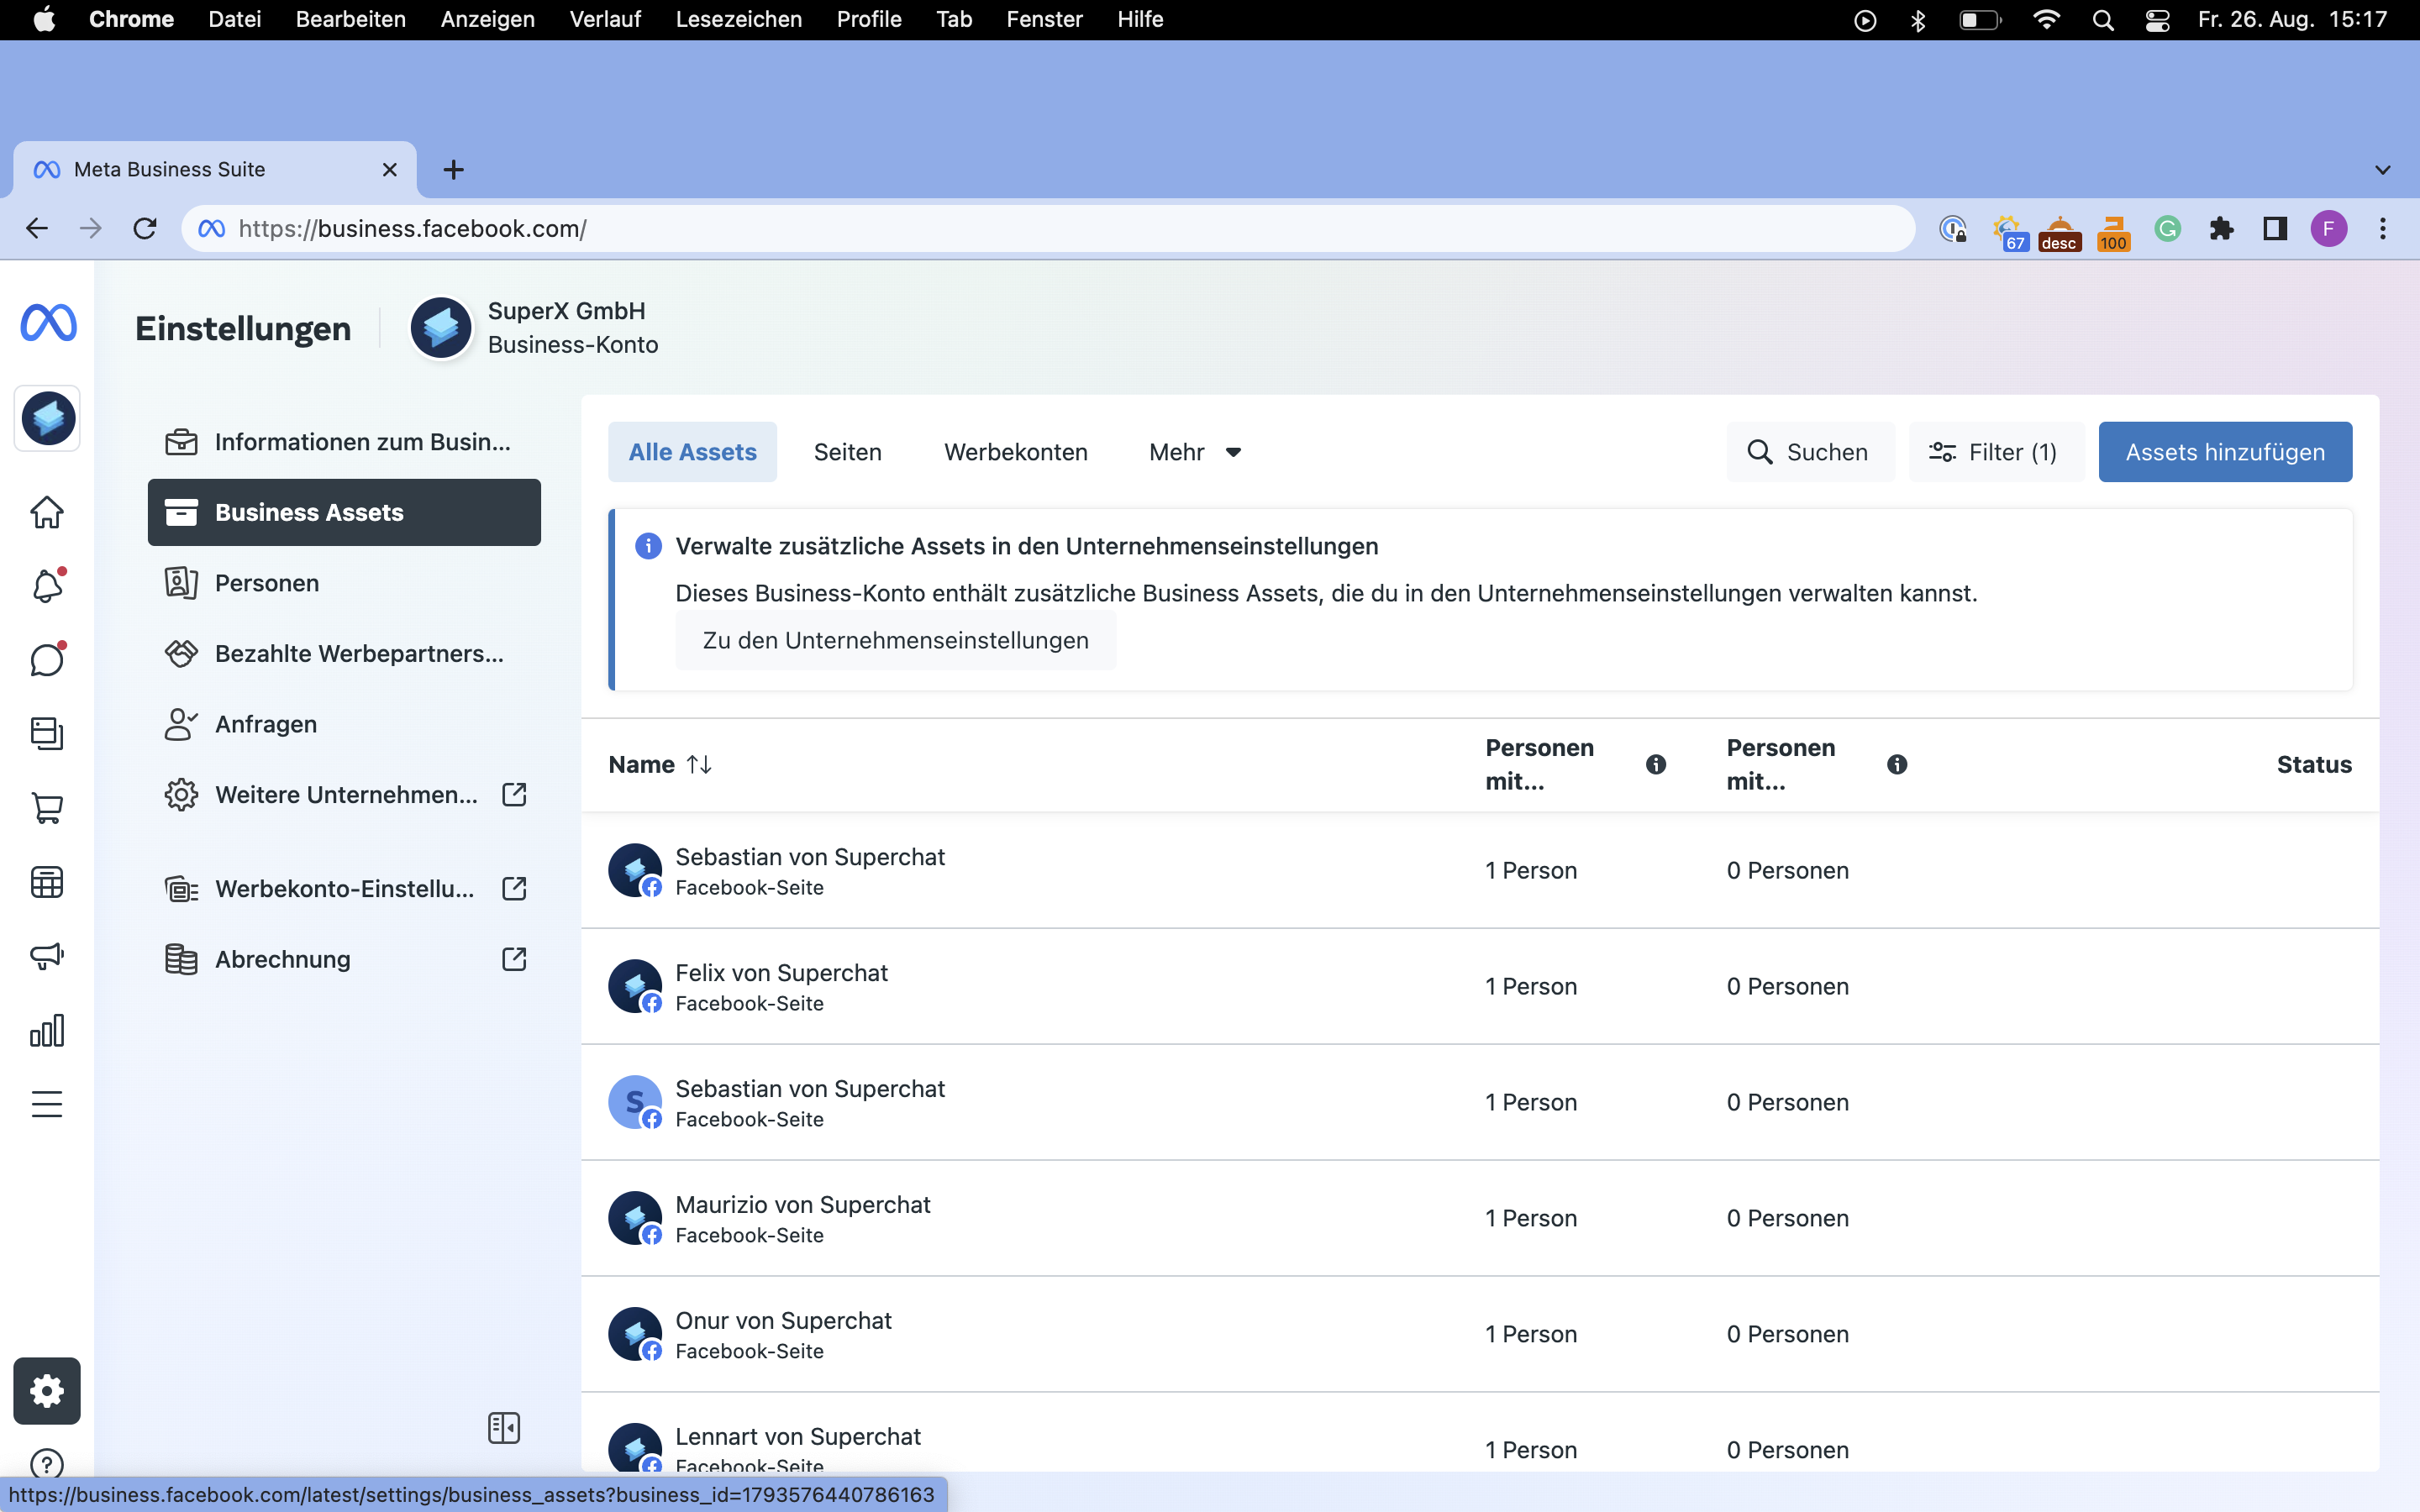The width and height of the screenshot is (2420, 1512).
Task: Open the Onur von Superchat row
Action: click(1480, 1334)
